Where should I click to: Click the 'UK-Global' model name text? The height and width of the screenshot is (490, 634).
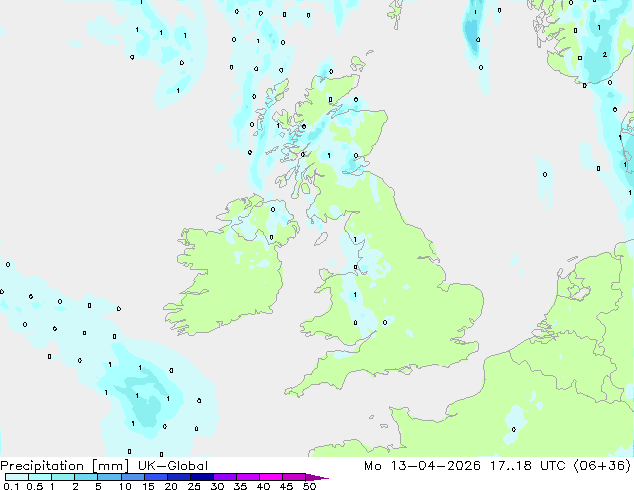pyautogui.click(x=173, y=466)
